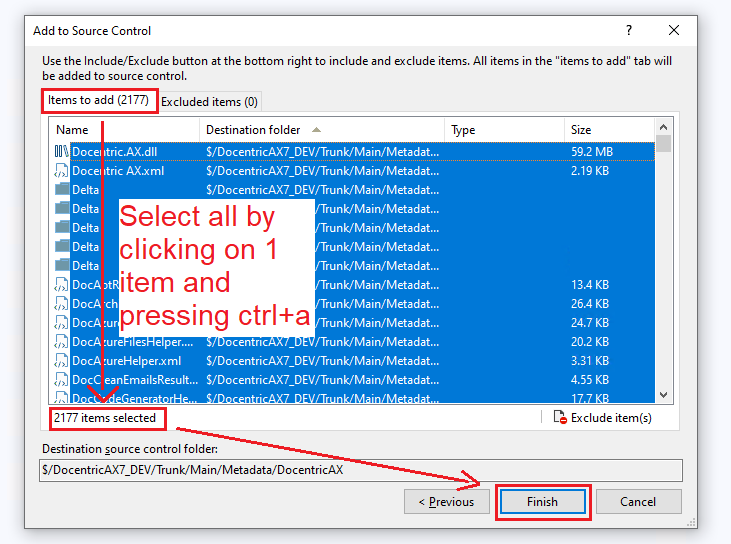Go back with the Previous button

point(447,502)
